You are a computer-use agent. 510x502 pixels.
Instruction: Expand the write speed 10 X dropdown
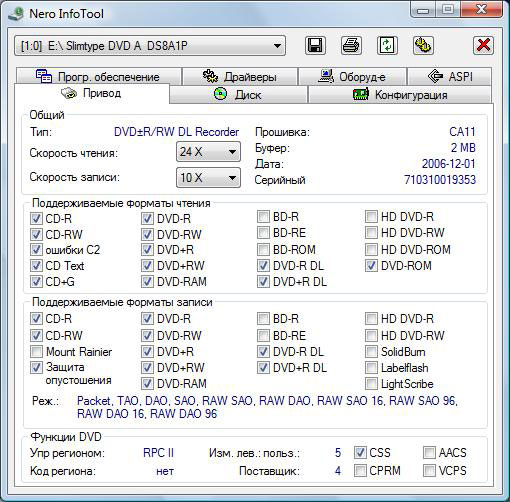(208, 177)
